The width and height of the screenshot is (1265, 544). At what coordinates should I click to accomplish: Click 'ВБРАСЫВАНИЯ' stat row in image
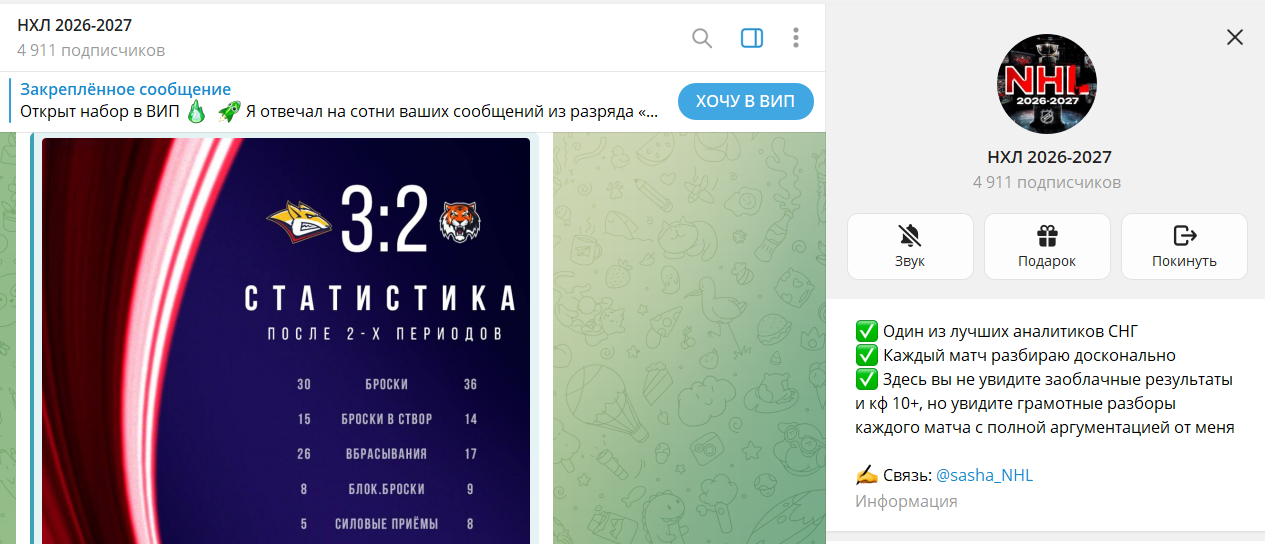tap(386, 453)
